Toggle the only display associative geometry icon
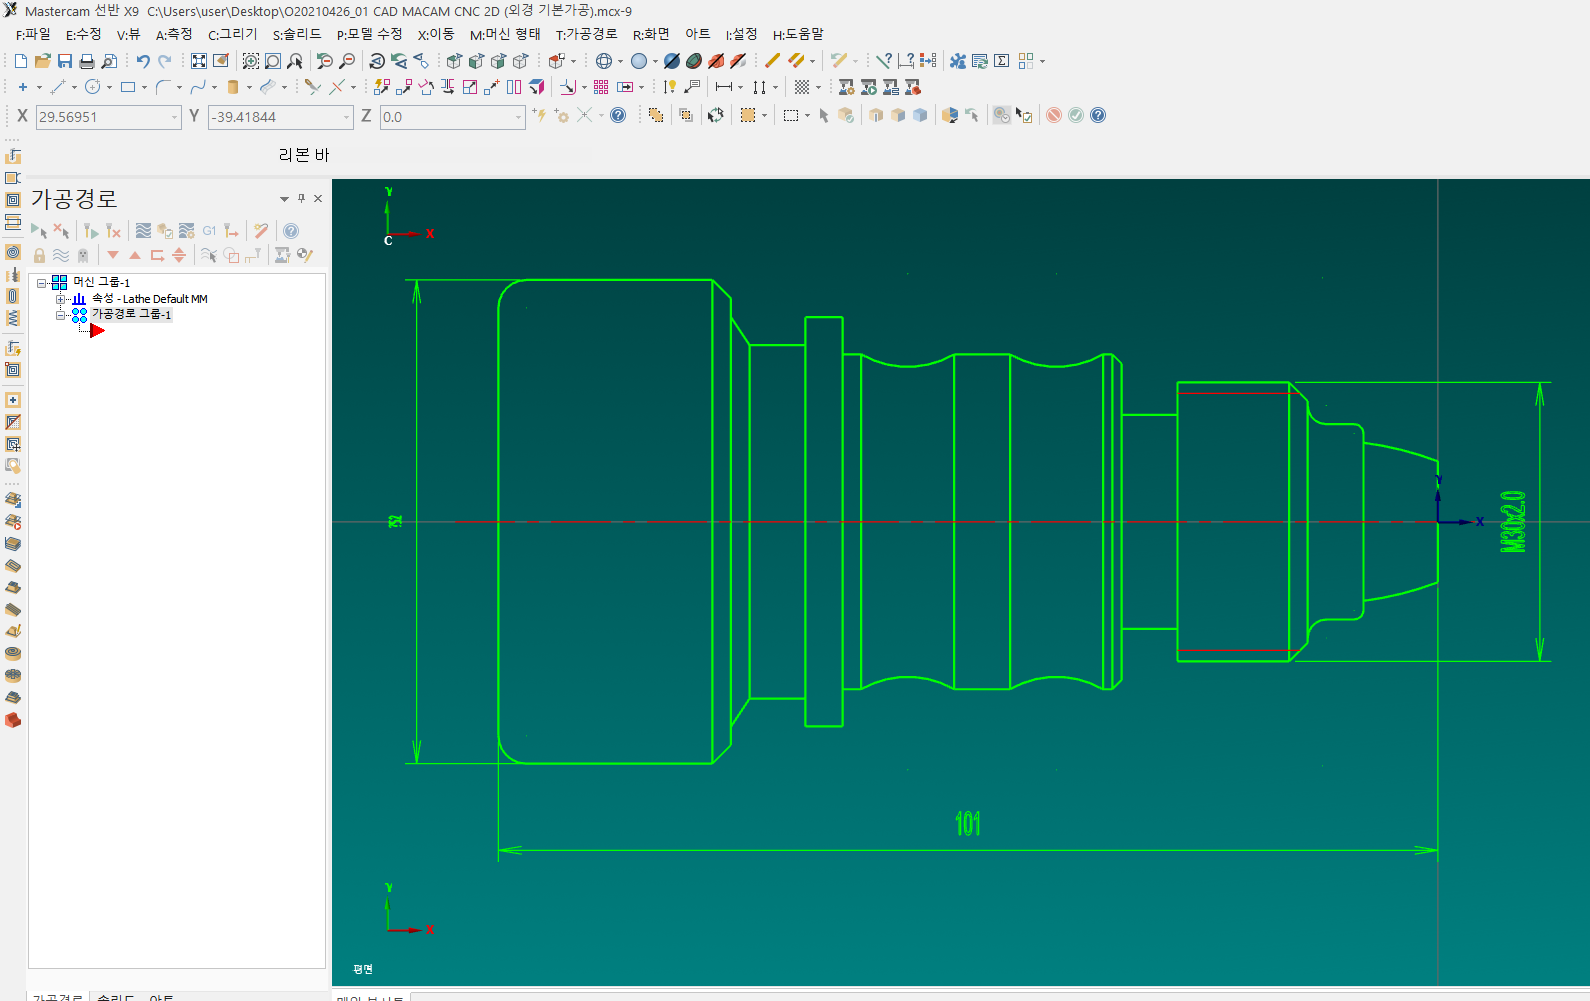Viewport: 1590px width, 1001px height. [231, 256]
